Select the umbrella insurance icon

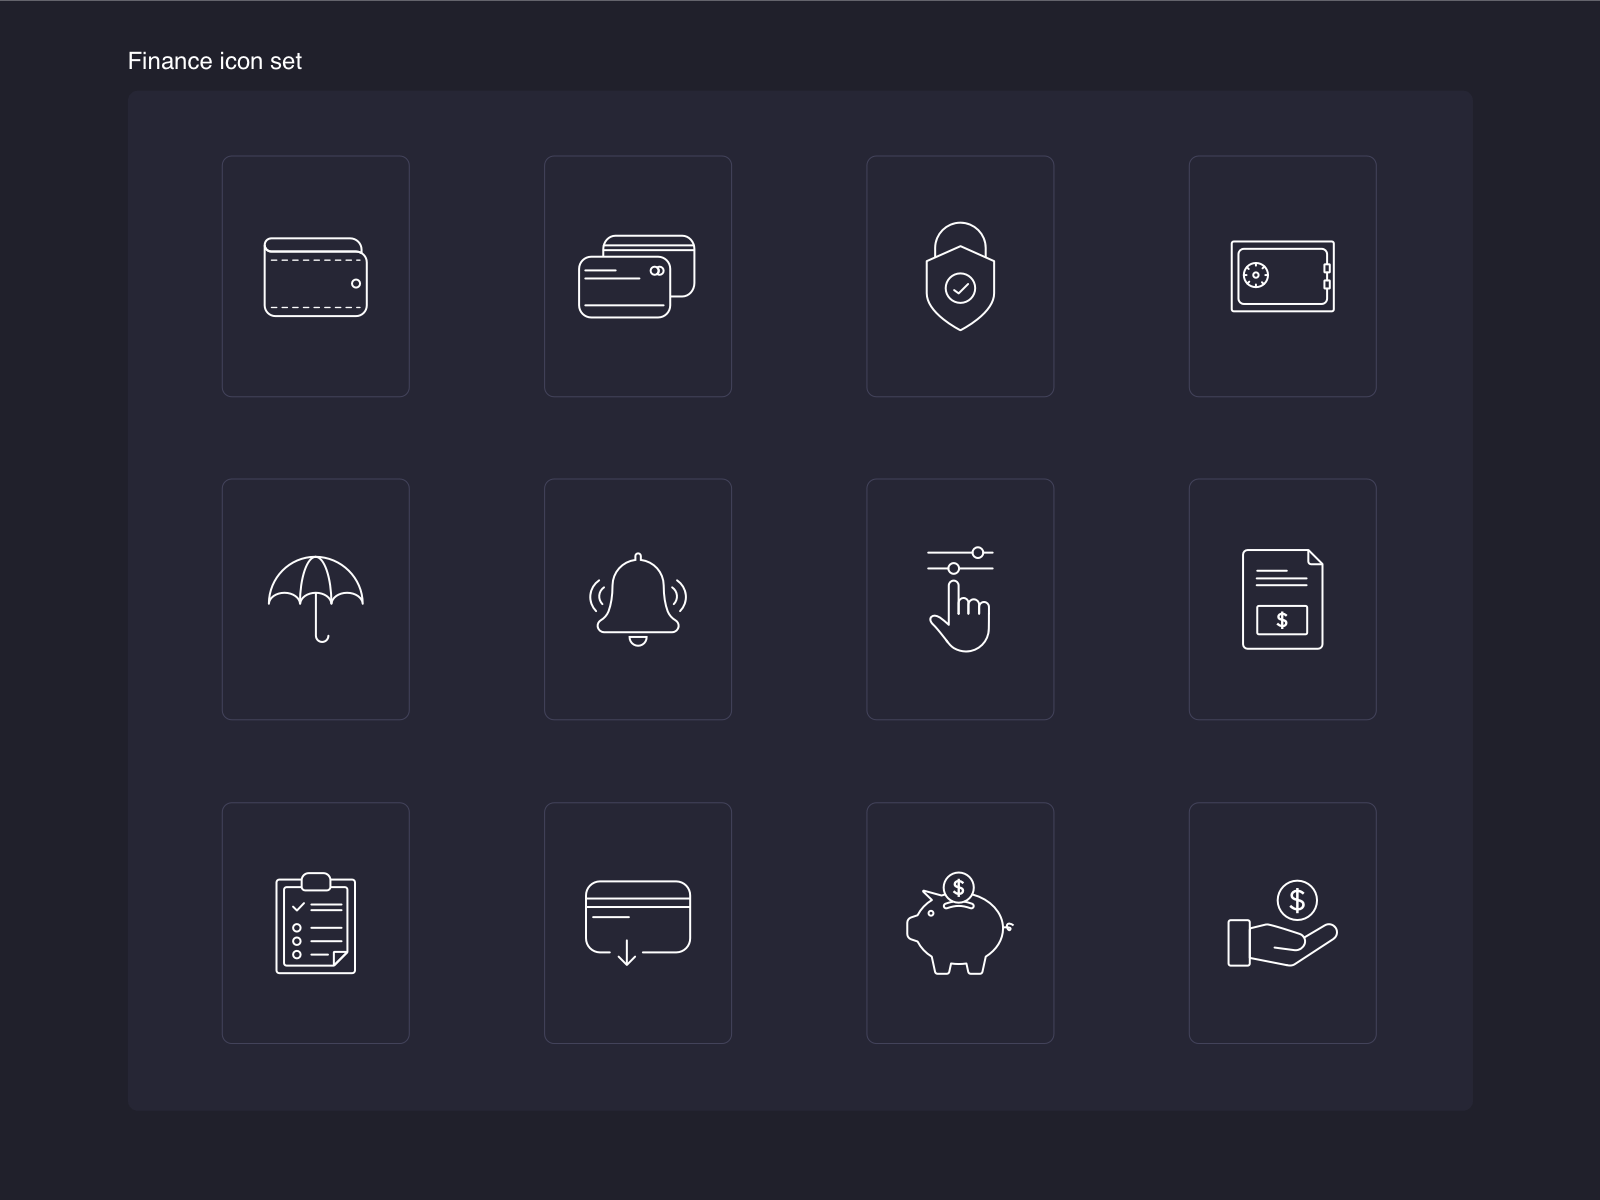pos(316,599)
